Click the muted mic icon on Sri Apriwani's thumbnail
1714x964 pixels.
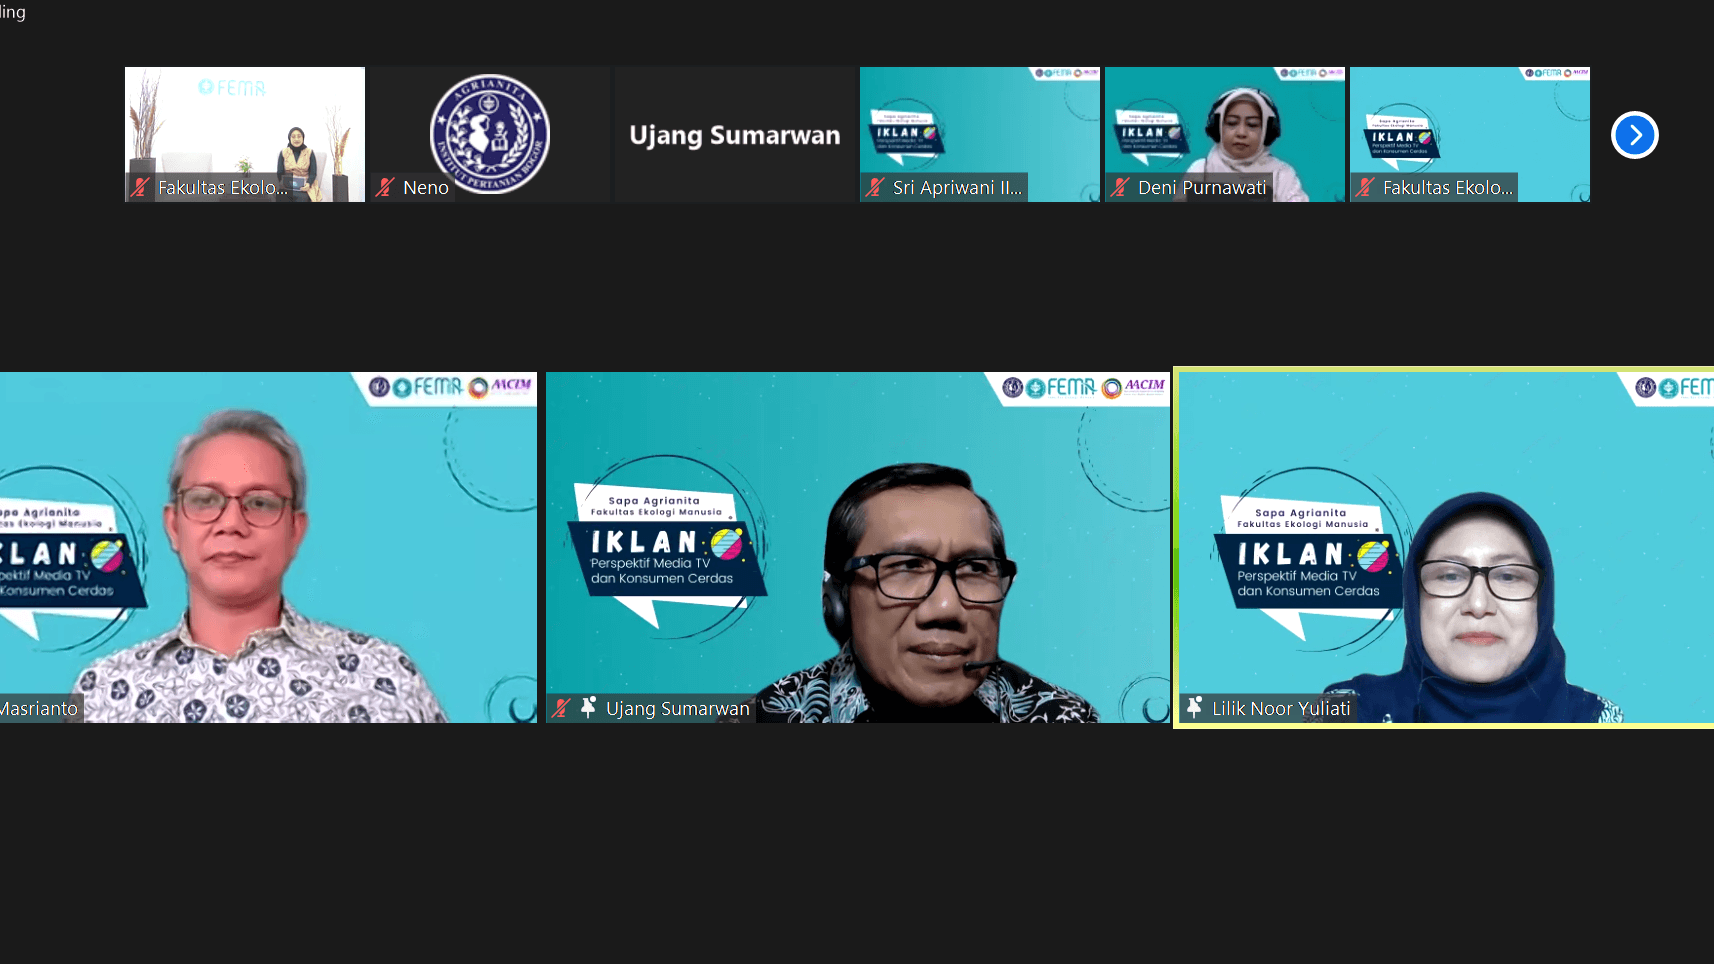tap(876, 187)
